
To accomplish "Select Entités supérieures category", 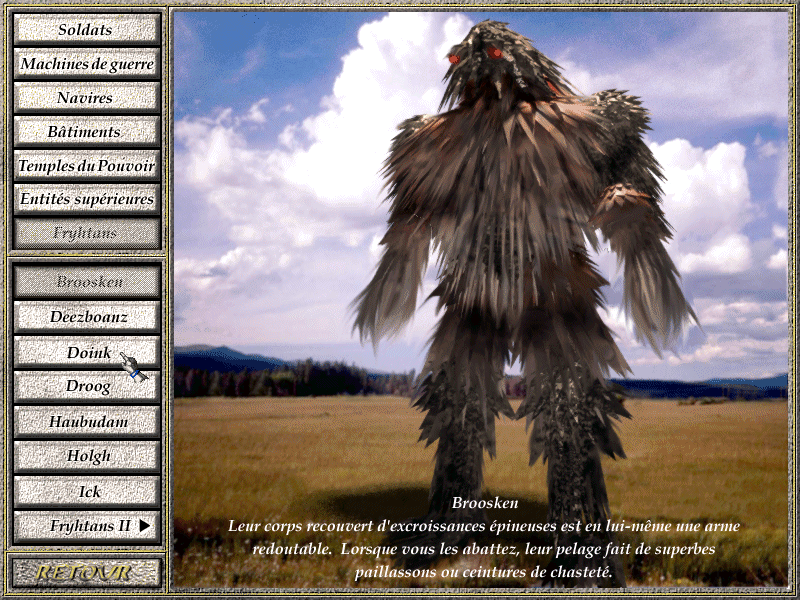I will pos(87,199).
